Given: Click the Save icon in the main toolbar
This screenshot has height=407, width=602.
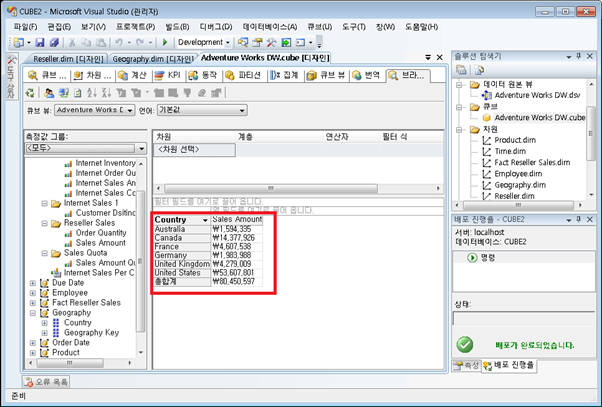Looking at the screenshot, I should [40, 42].
